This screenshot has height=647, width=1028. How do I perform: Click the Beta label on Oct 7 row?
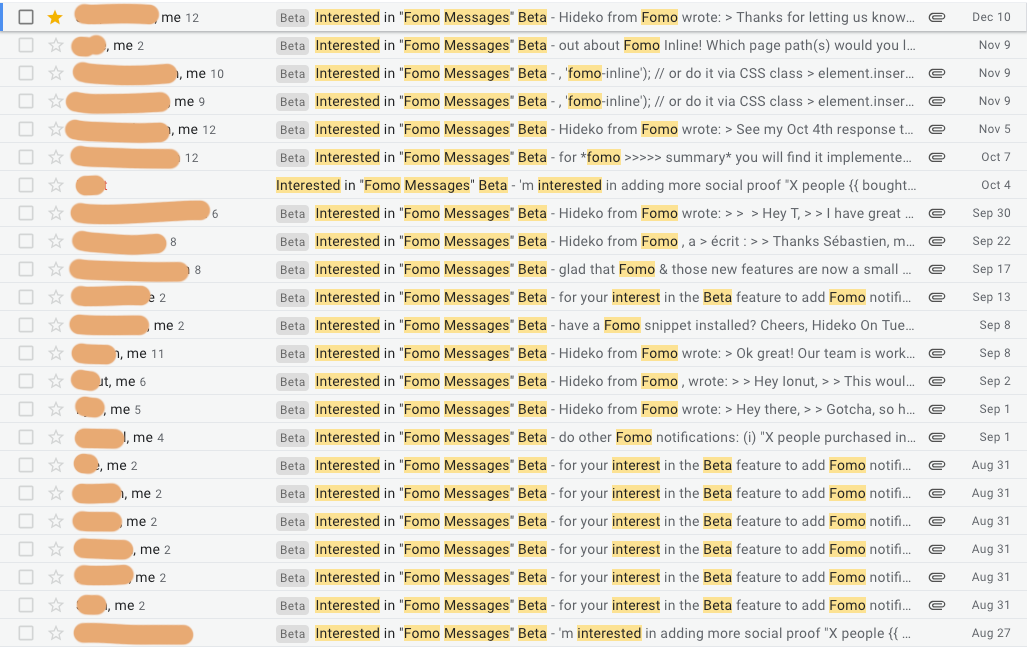tap(292, 158)
